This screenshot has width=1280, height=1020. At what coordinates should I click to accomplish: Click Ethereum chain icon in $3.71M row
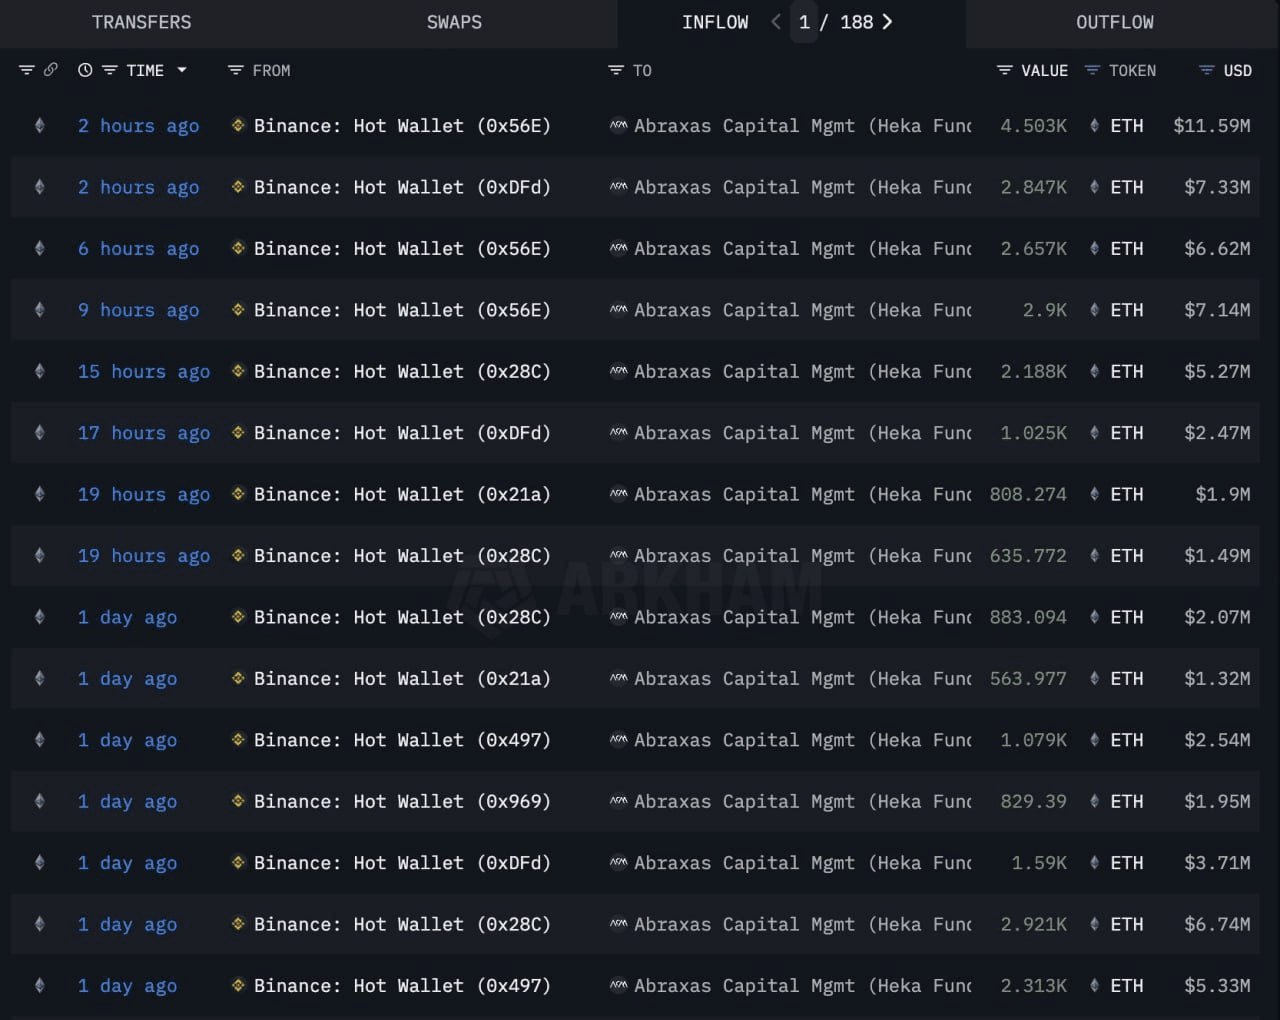click(40, 862)
